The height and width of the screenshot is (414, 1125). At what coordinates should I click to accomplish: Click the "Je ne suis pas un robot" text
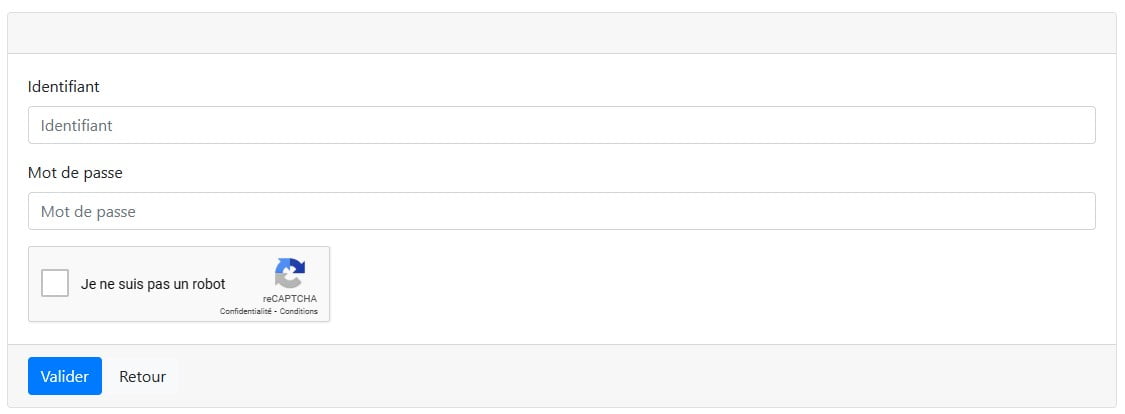153,284
